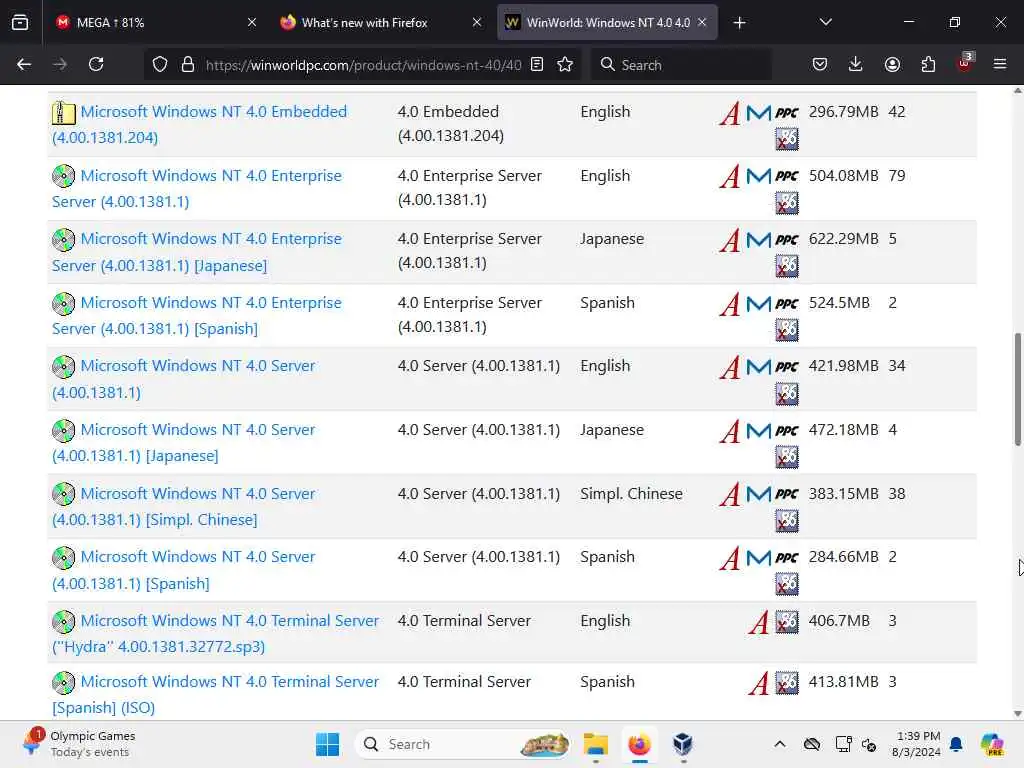Click the Simpl. Chinese language cell
The image size is (1024, 768).
tap(631, 494)
